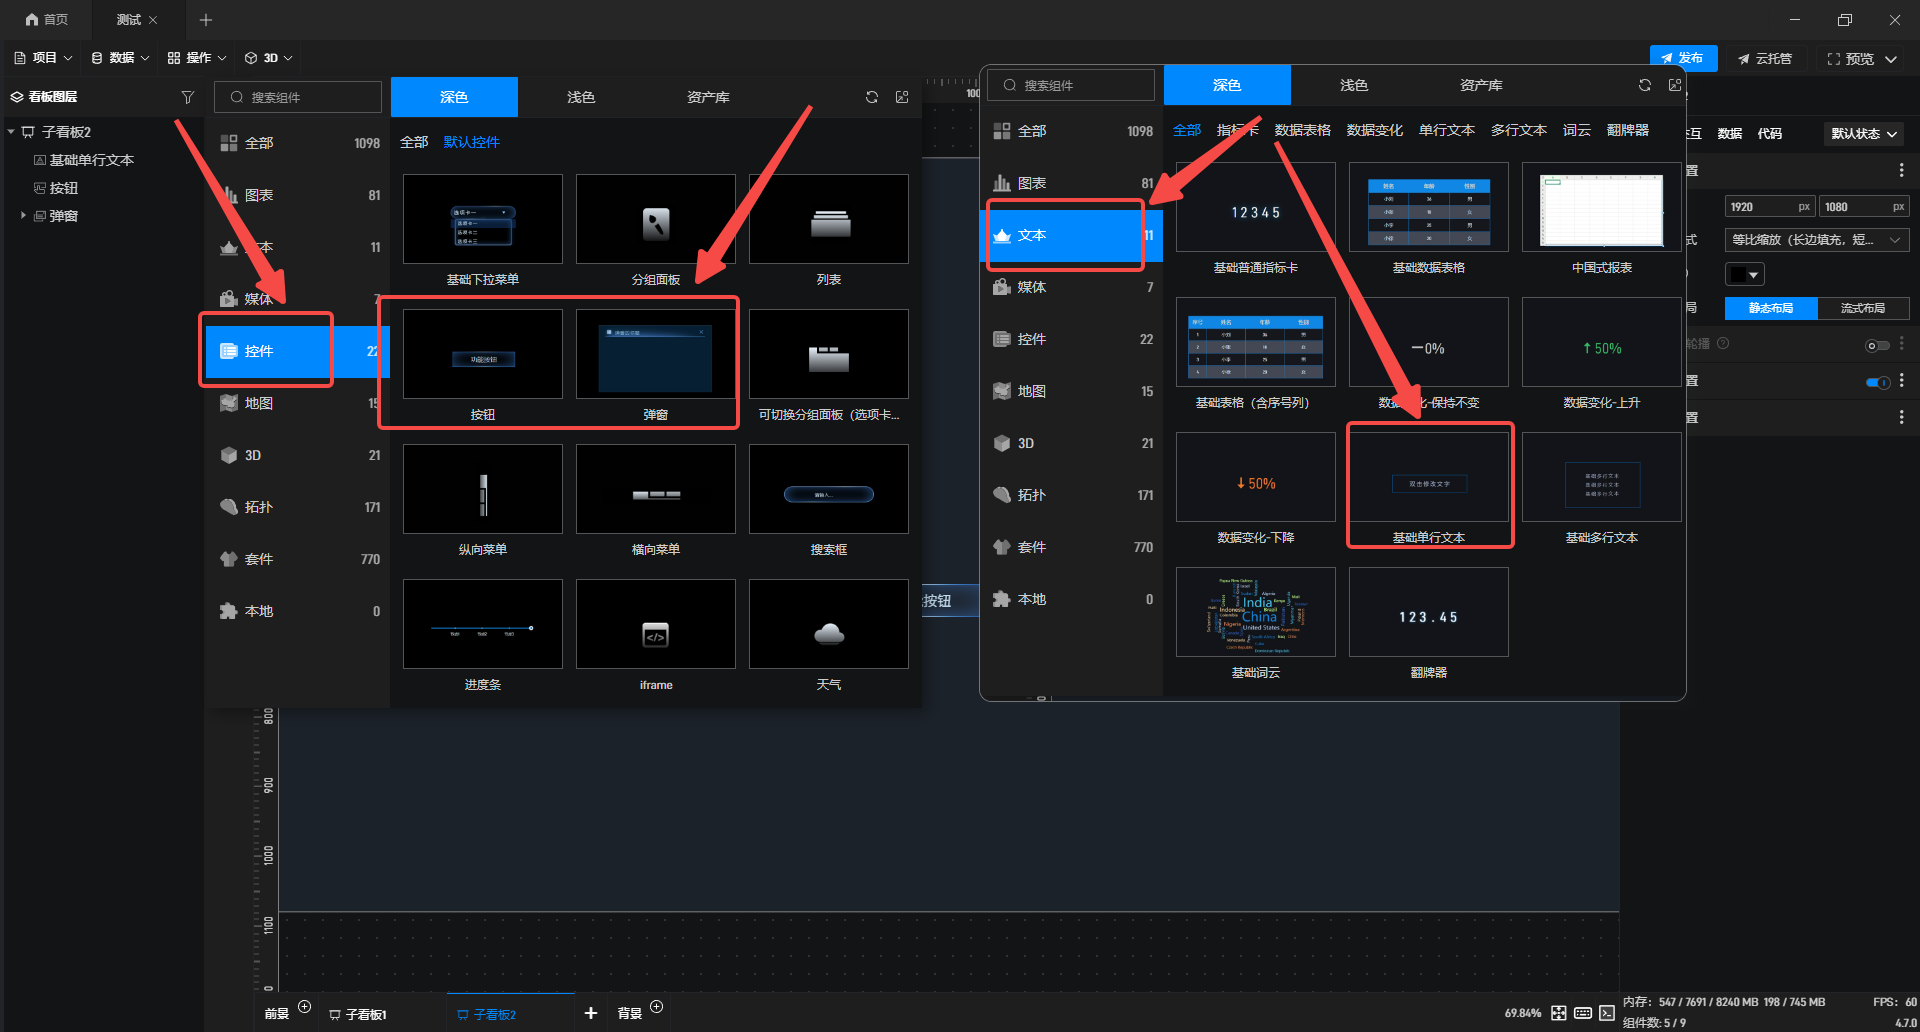Turn off the enabled blue toggle switch
The height and width of the screenshot is (1032, 1920).
pyautogui.click(x=1877, y=382)
